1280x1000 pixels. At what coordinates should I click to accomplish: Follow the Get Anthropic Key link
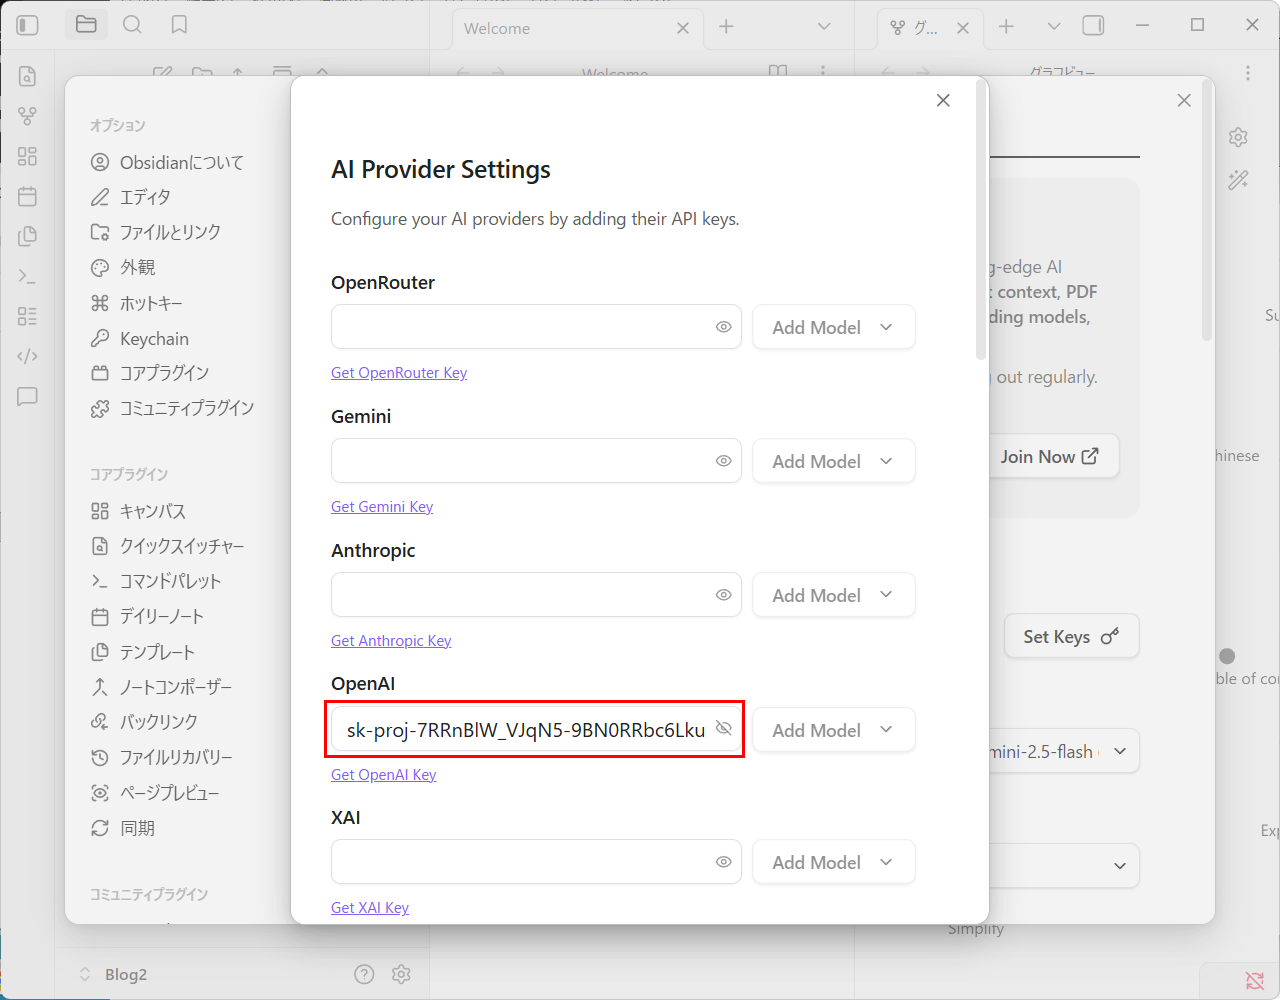click(x=391, y=641)
